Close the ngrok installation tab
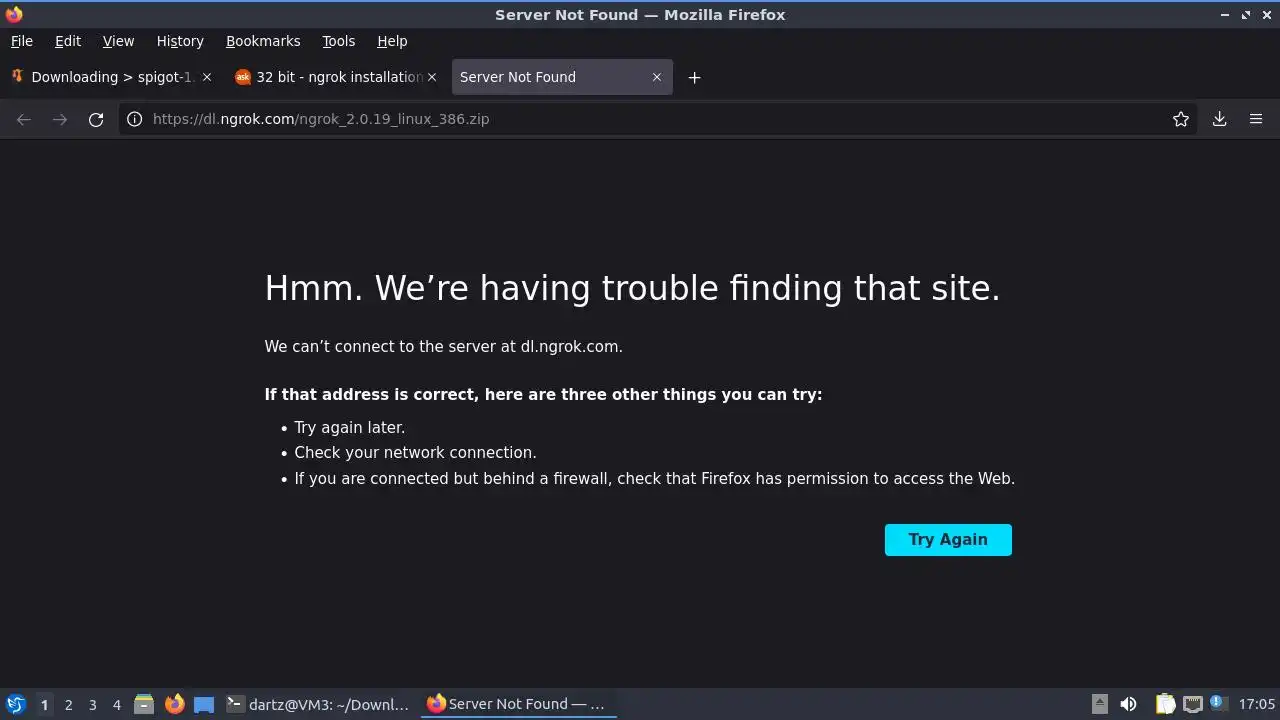This screenshot has width=1280, height=720. pyautogui.click(x=432, y=77)
